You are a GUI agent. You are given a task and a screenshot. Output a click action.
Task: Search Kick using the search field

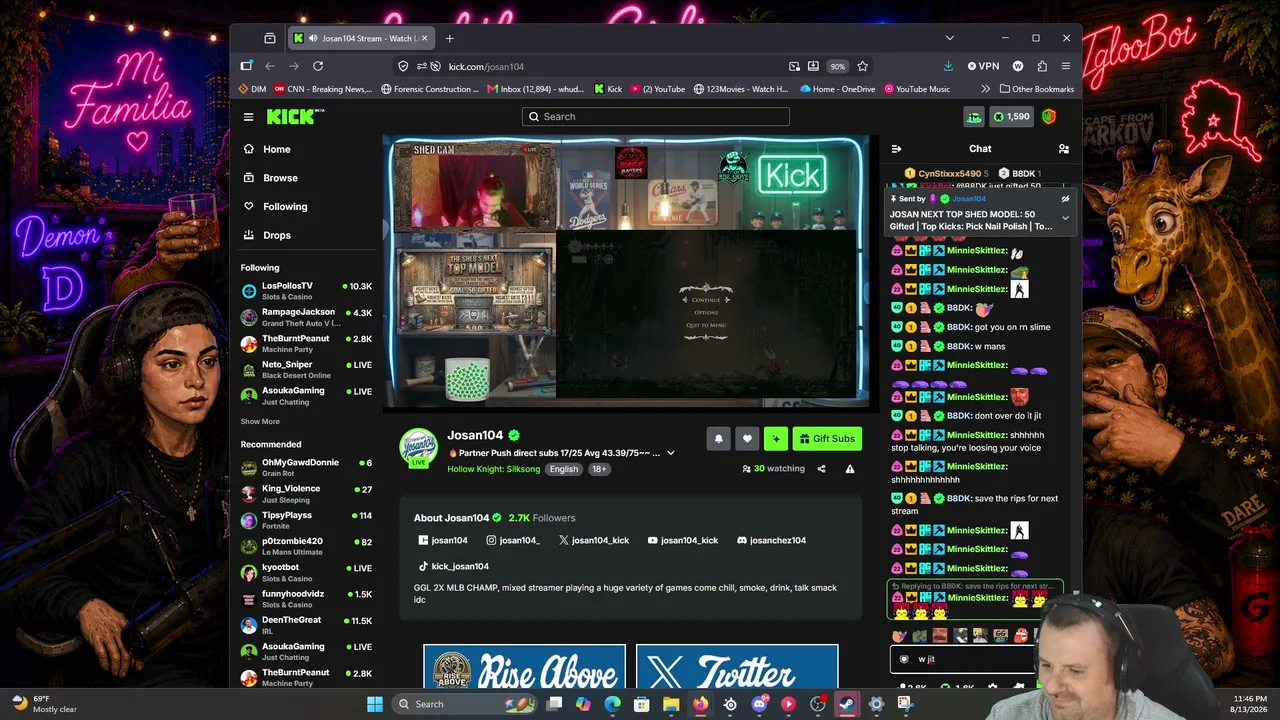coord(656,117)
